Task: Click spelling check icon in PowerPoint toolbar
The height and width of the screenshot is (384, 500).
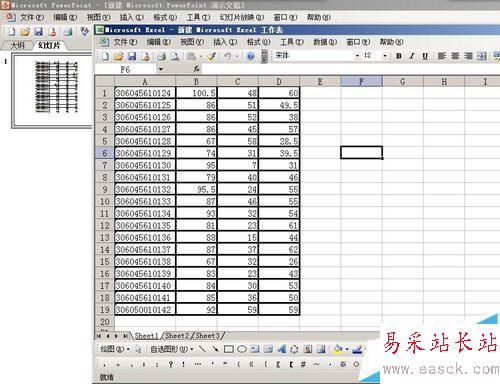Action: coord(85,32)
